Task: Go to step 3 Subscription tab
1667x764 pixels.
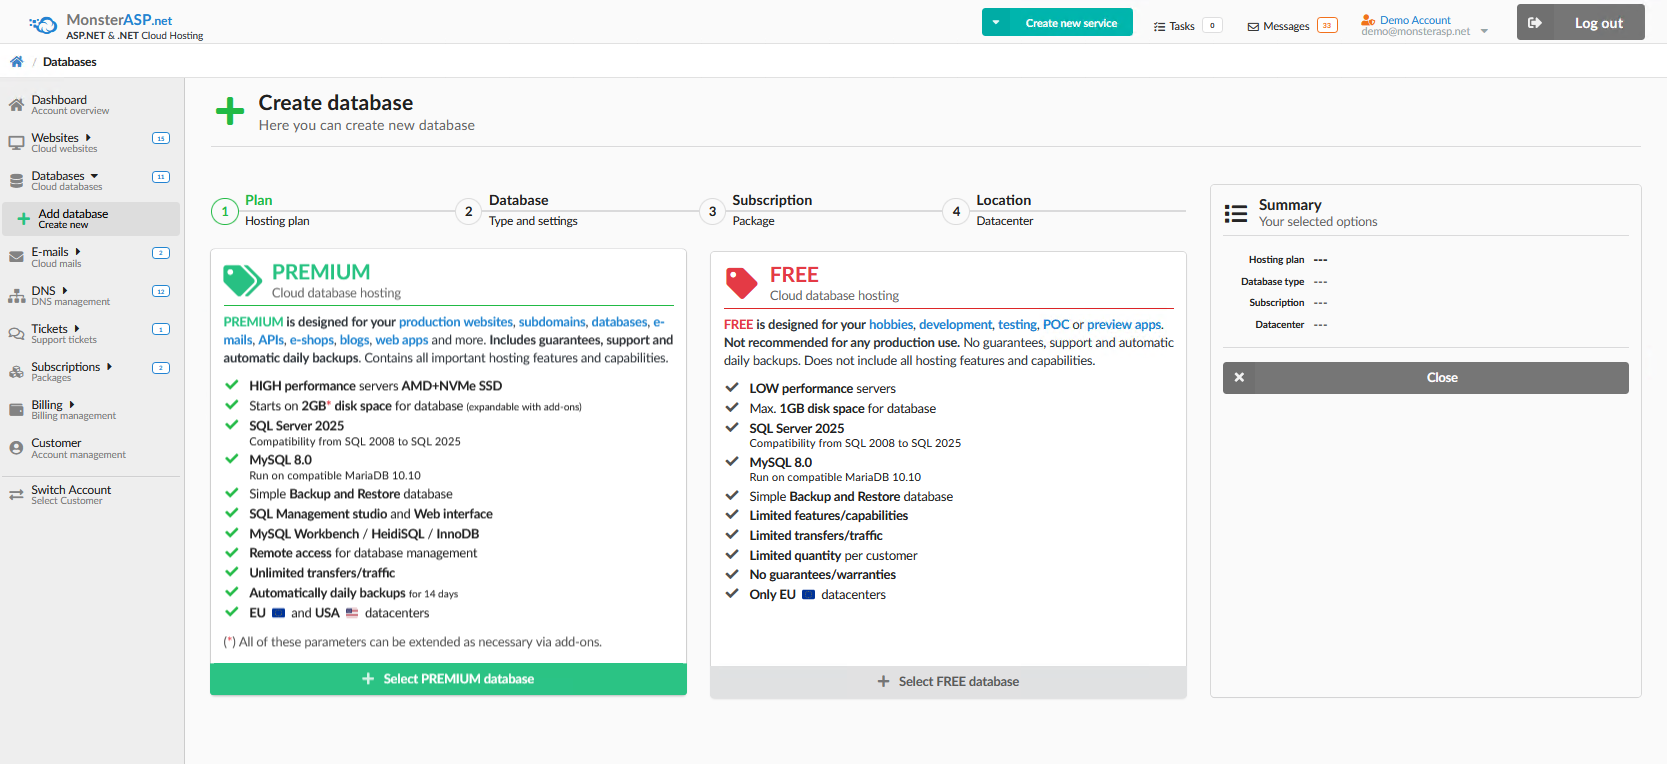Action: 771,210
